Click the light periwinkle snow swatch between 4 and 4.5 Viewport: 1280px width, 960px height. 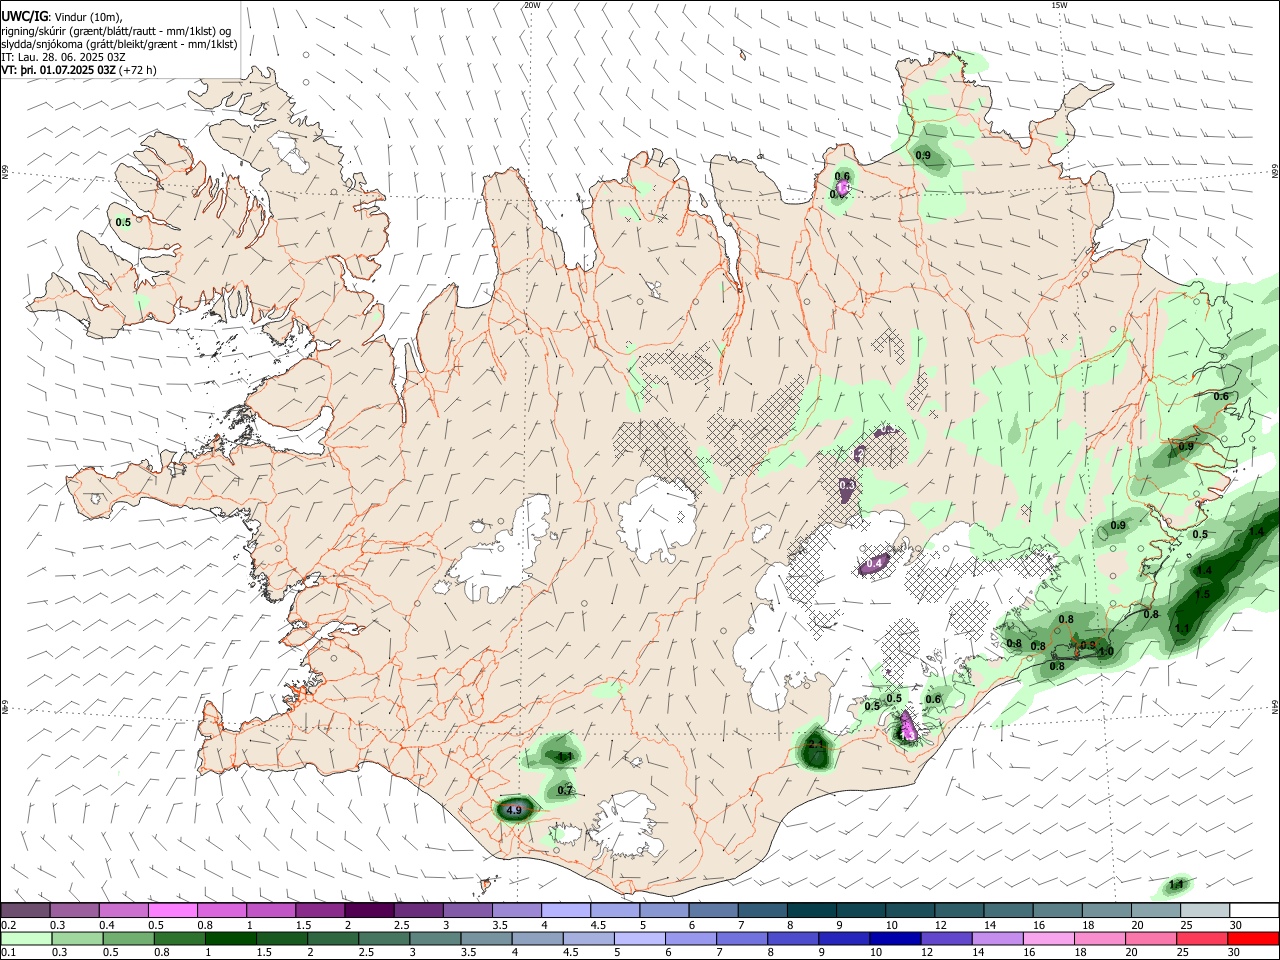[565, 910]
